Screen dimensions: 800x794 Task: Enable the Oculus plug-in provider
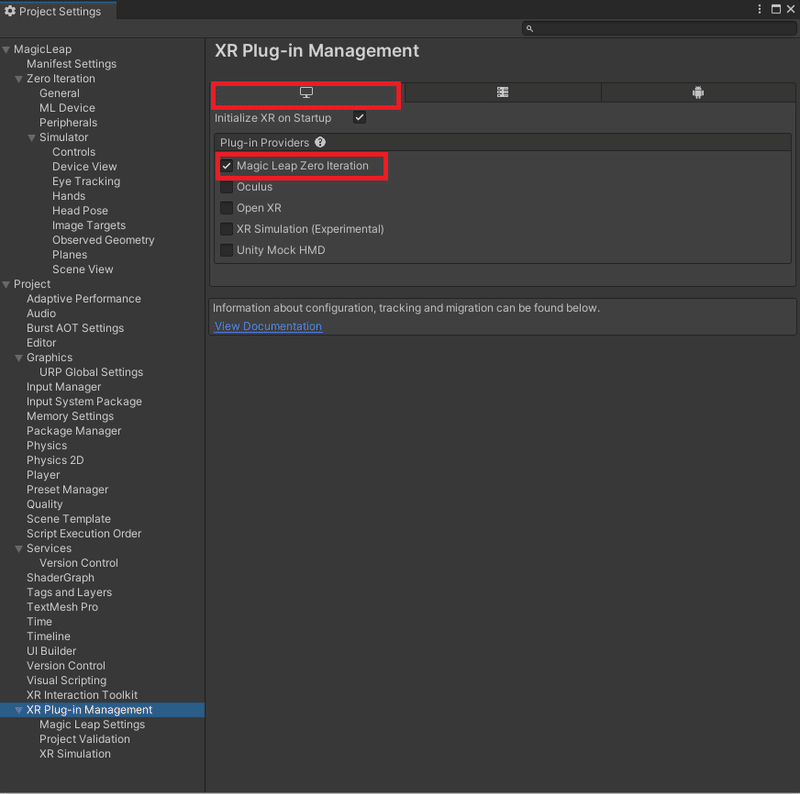pos(227,187)
